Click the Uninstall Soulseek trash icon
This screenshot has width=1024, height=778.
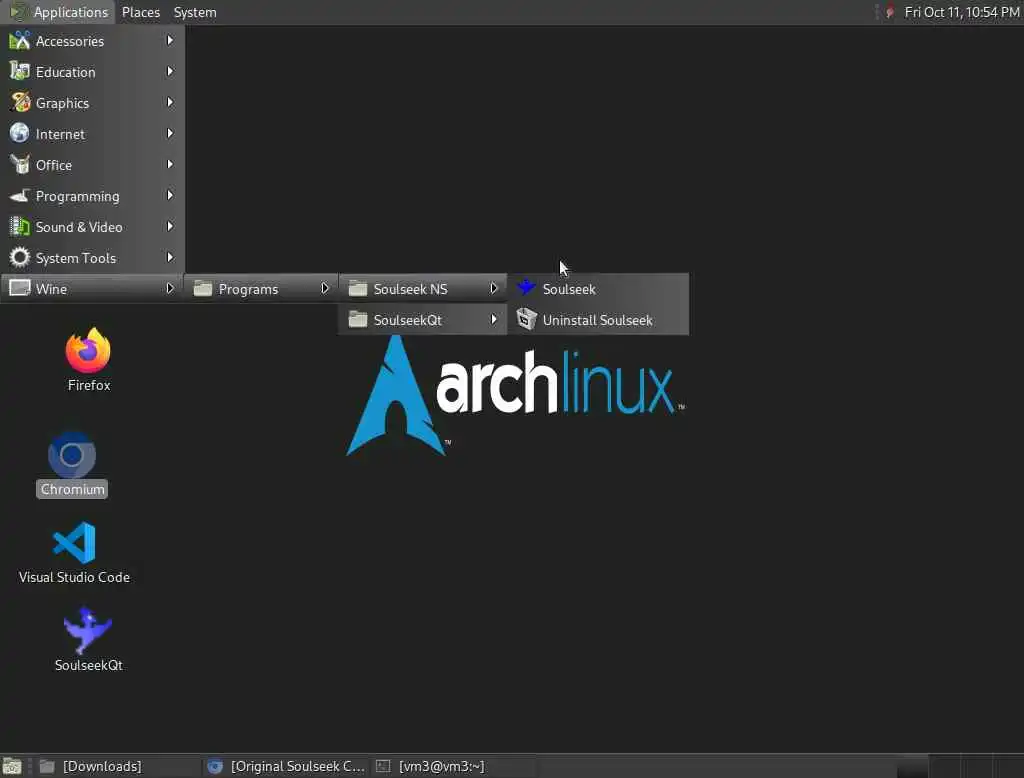526,319
